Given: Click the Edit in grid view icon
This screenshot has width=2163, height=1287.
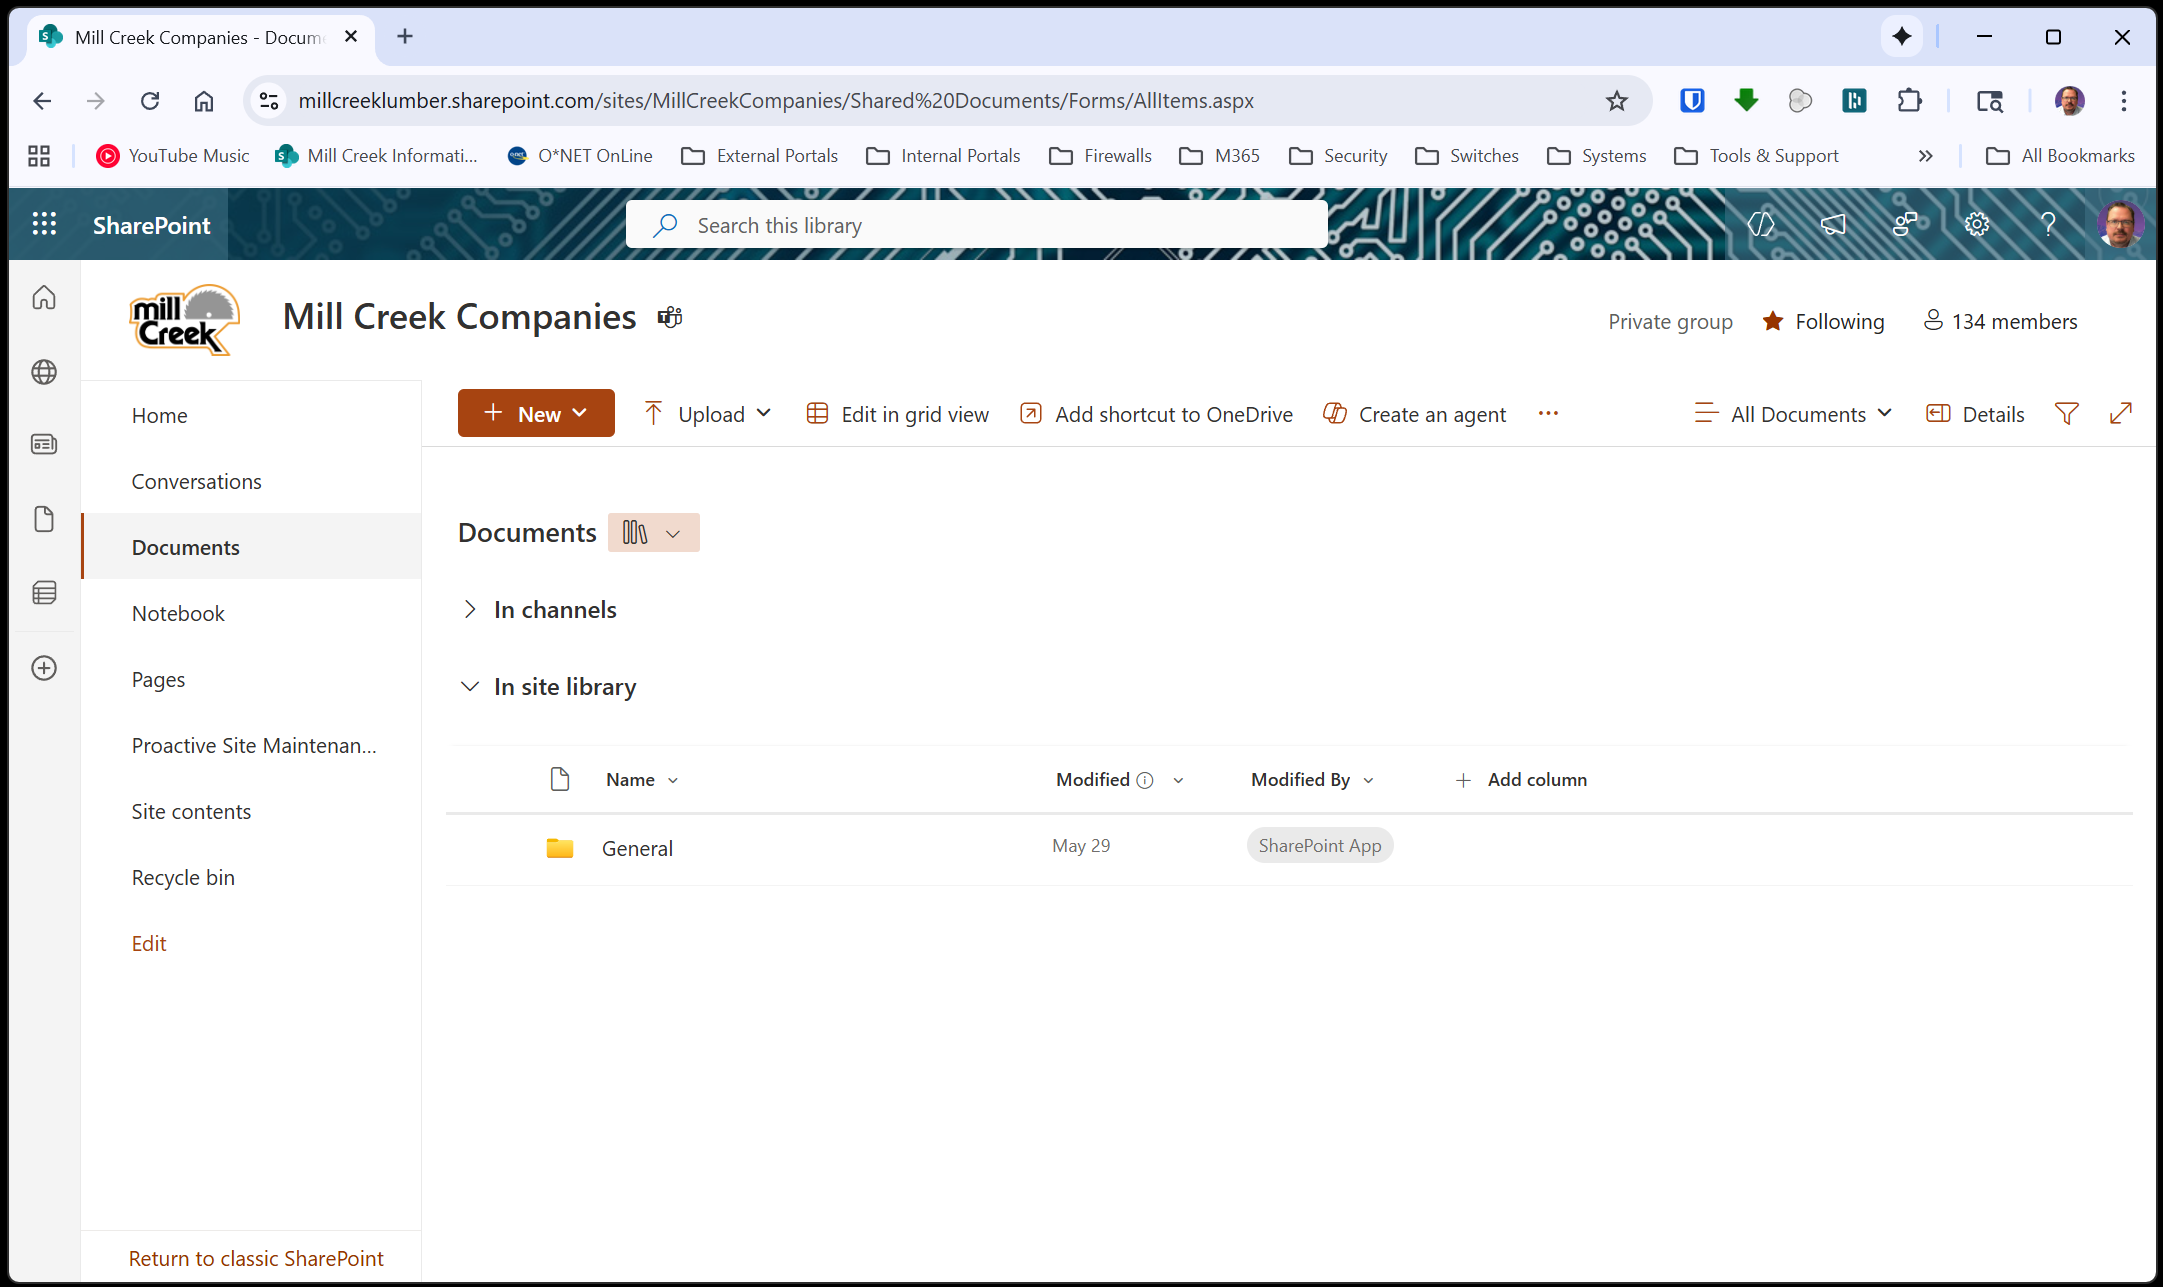Looking at the screenshot, I should 817,414.
